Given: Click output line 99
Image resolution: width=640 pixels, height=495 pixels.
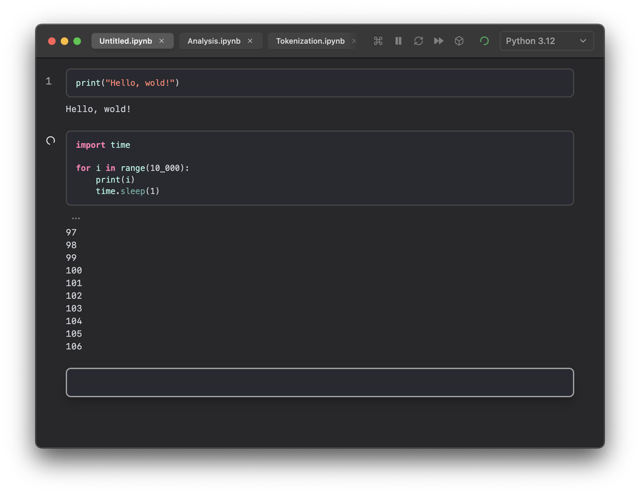Looking at the screenshot, I should pyautogui.click(x=71, y=257).
